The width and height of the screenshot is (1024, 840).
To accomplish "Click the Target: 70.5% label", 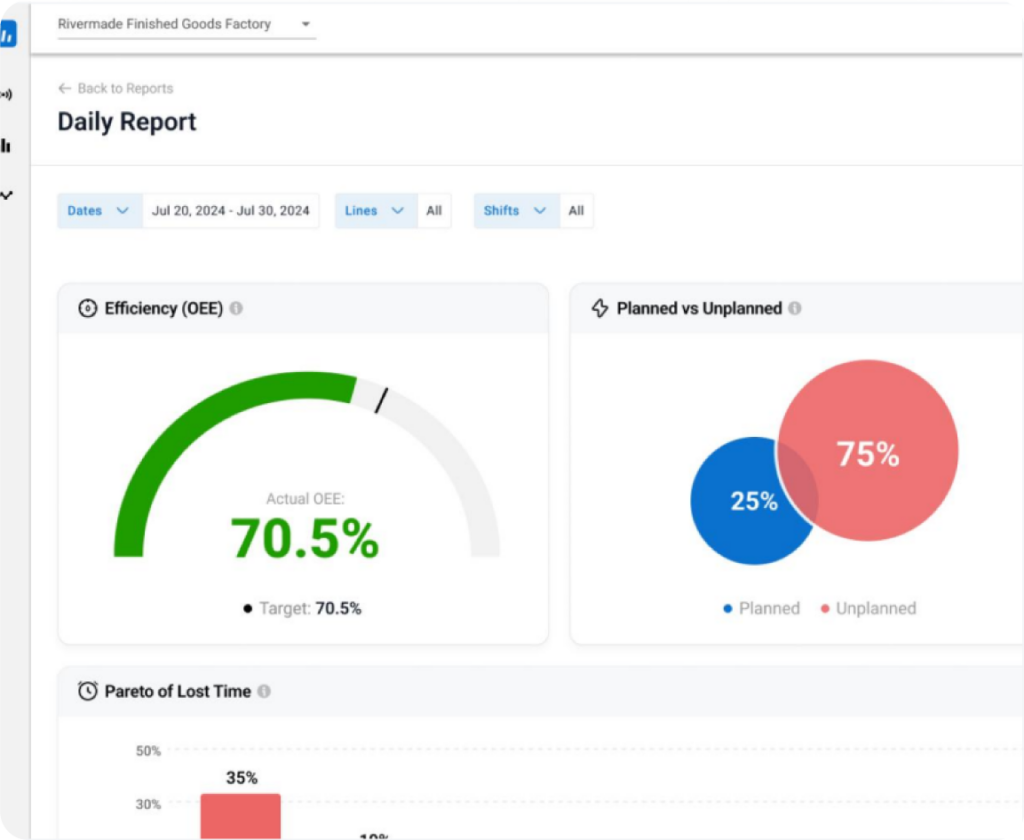I will (302, 608).
